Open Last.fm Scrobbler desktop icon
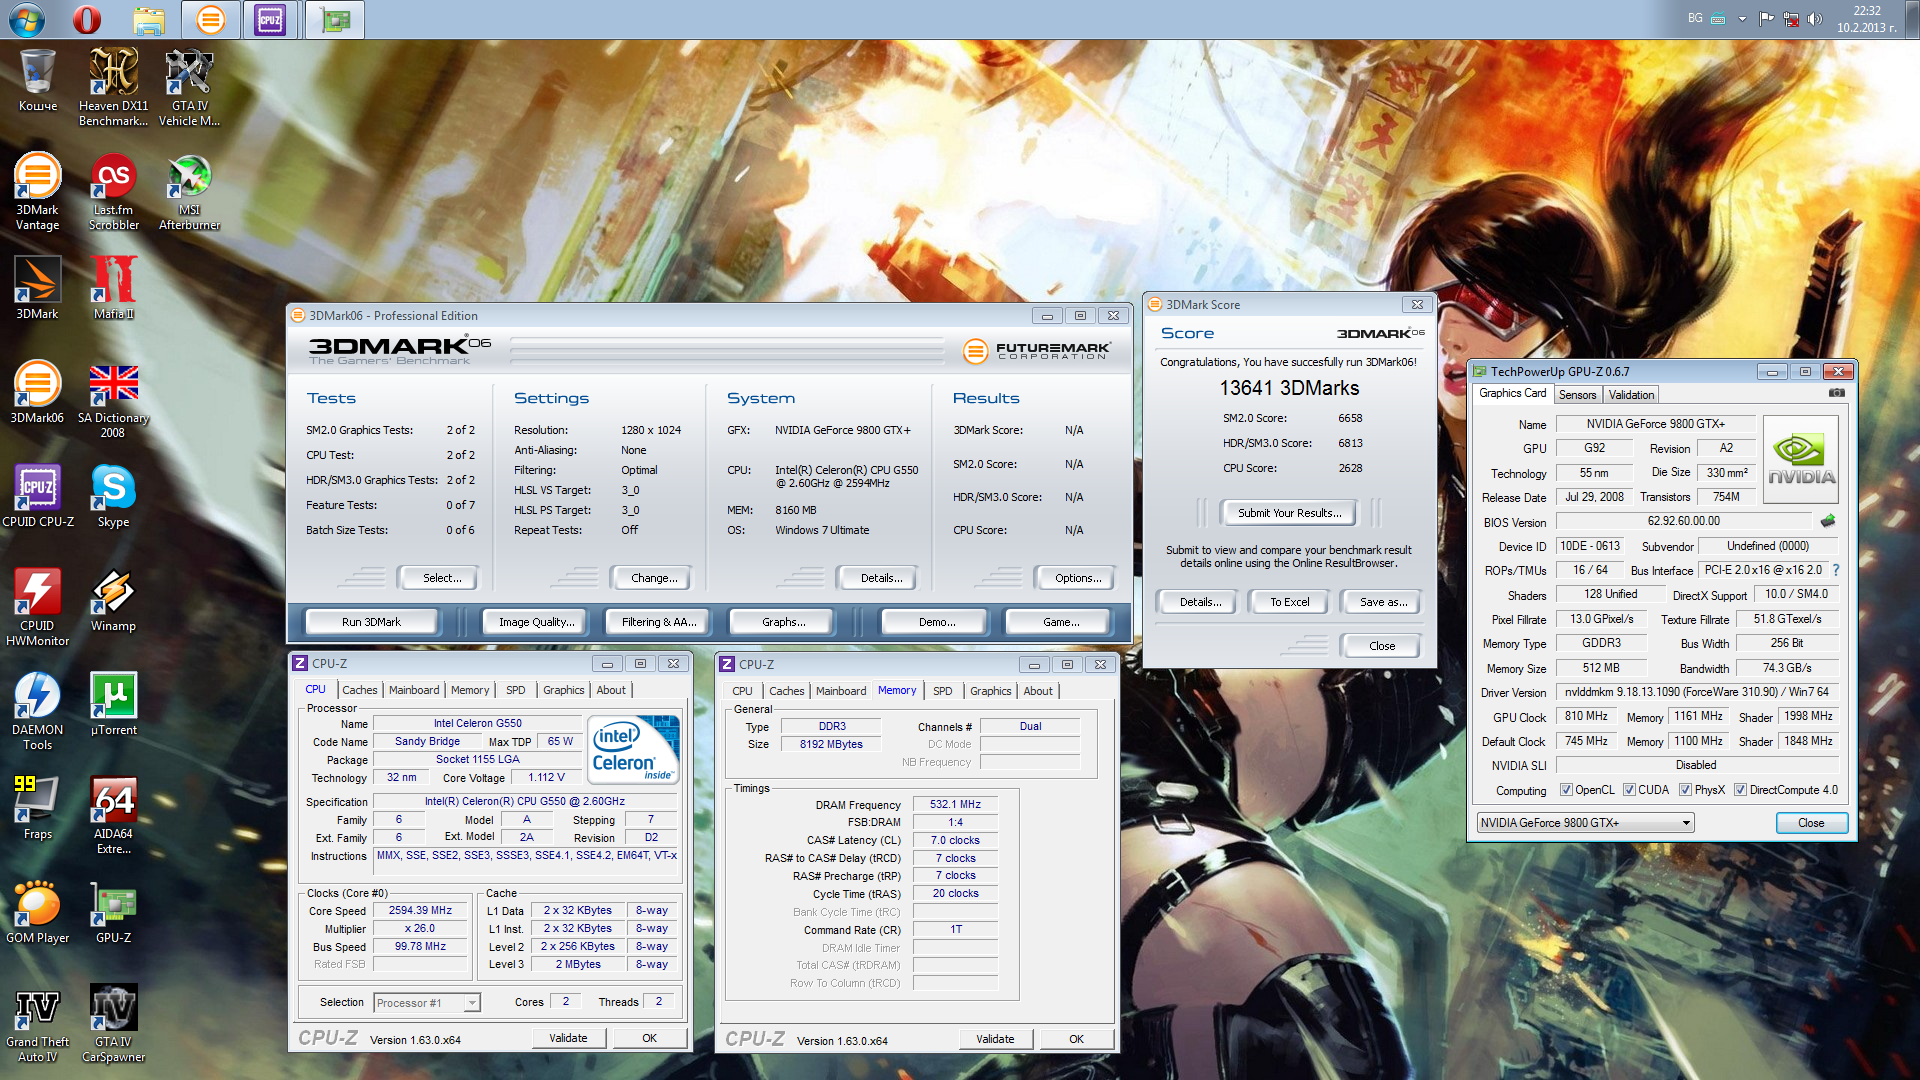 tap(113, 191)
